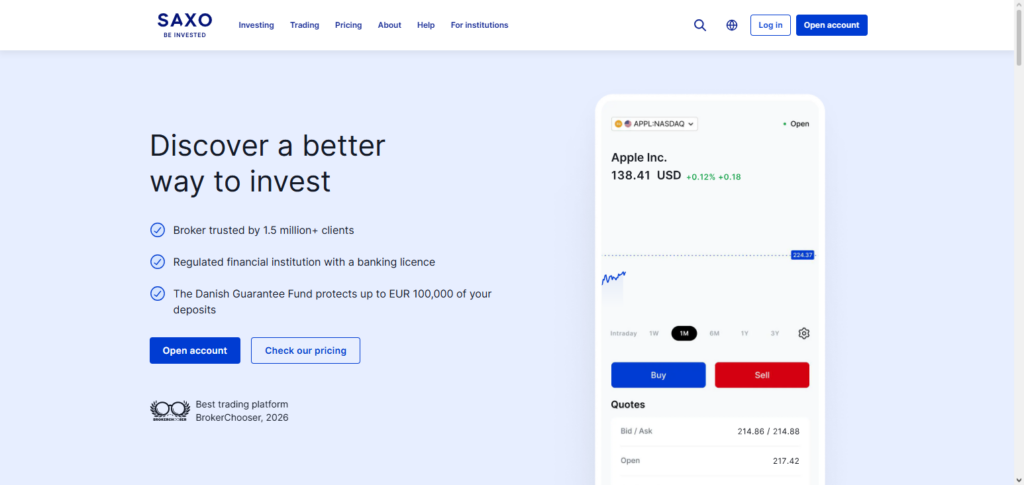This screenshot has height=485, width=1024.
Task: Click checkmark icon beside Danish Guarantee Fund
Action: click(x=157, y=294)
